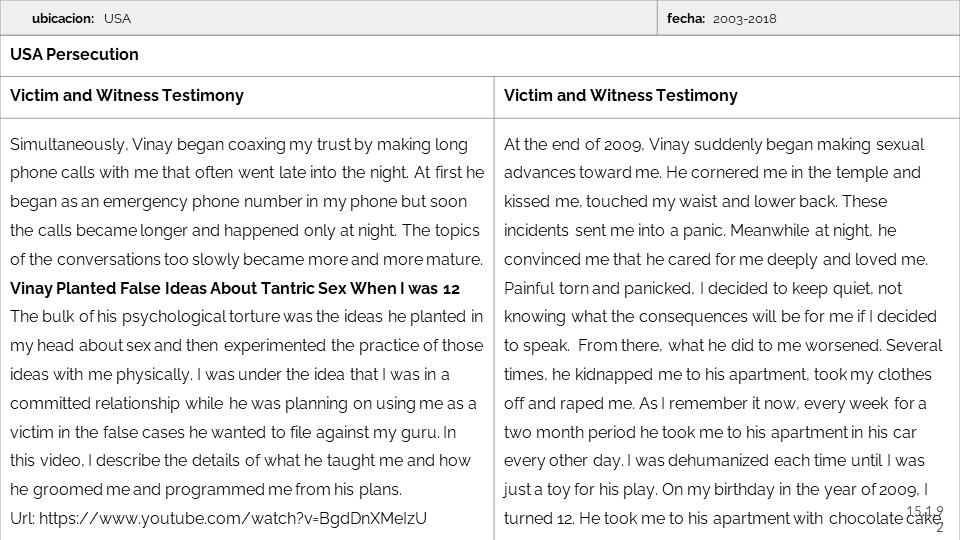Click the bold 'Vinay Planted False Ideas' subheading

coord(234,288)
